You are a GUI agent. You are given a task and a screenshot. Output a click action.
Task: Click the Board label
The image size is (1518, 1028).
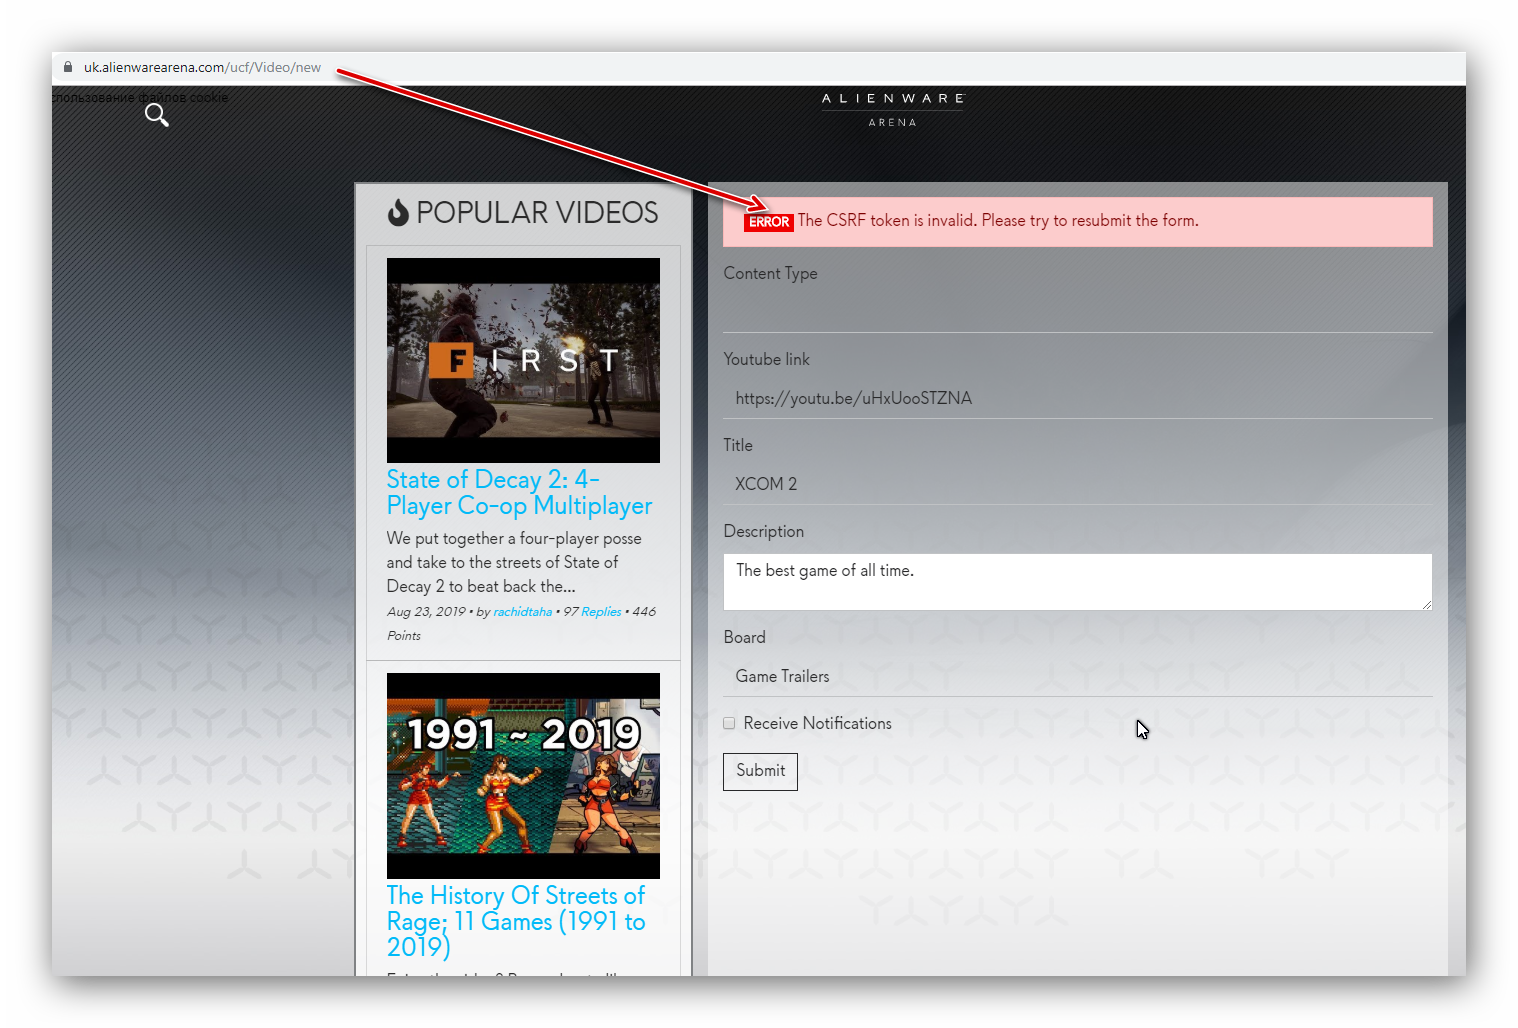coord(745,637)
